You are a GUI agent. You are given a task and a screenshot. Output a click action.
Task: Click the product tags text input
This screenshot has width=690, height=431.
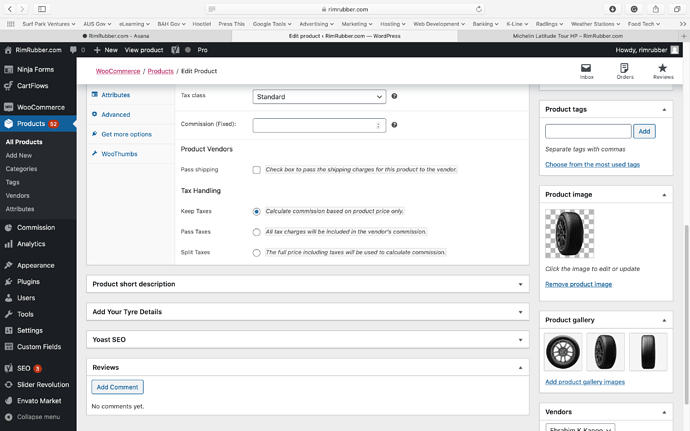point(588,131)
